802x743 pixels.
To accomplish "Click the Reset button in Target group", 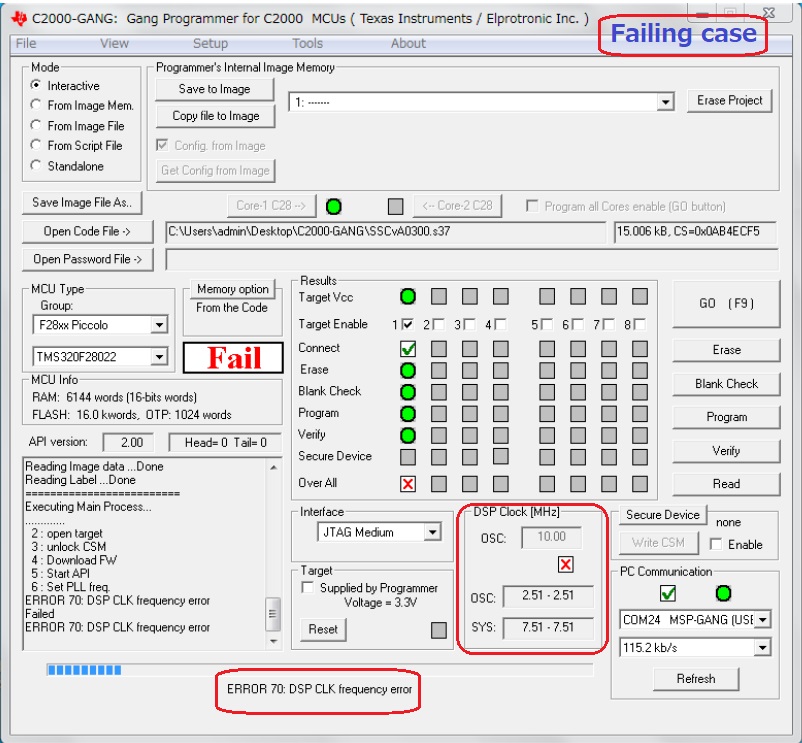I will (x=323, y=629).
